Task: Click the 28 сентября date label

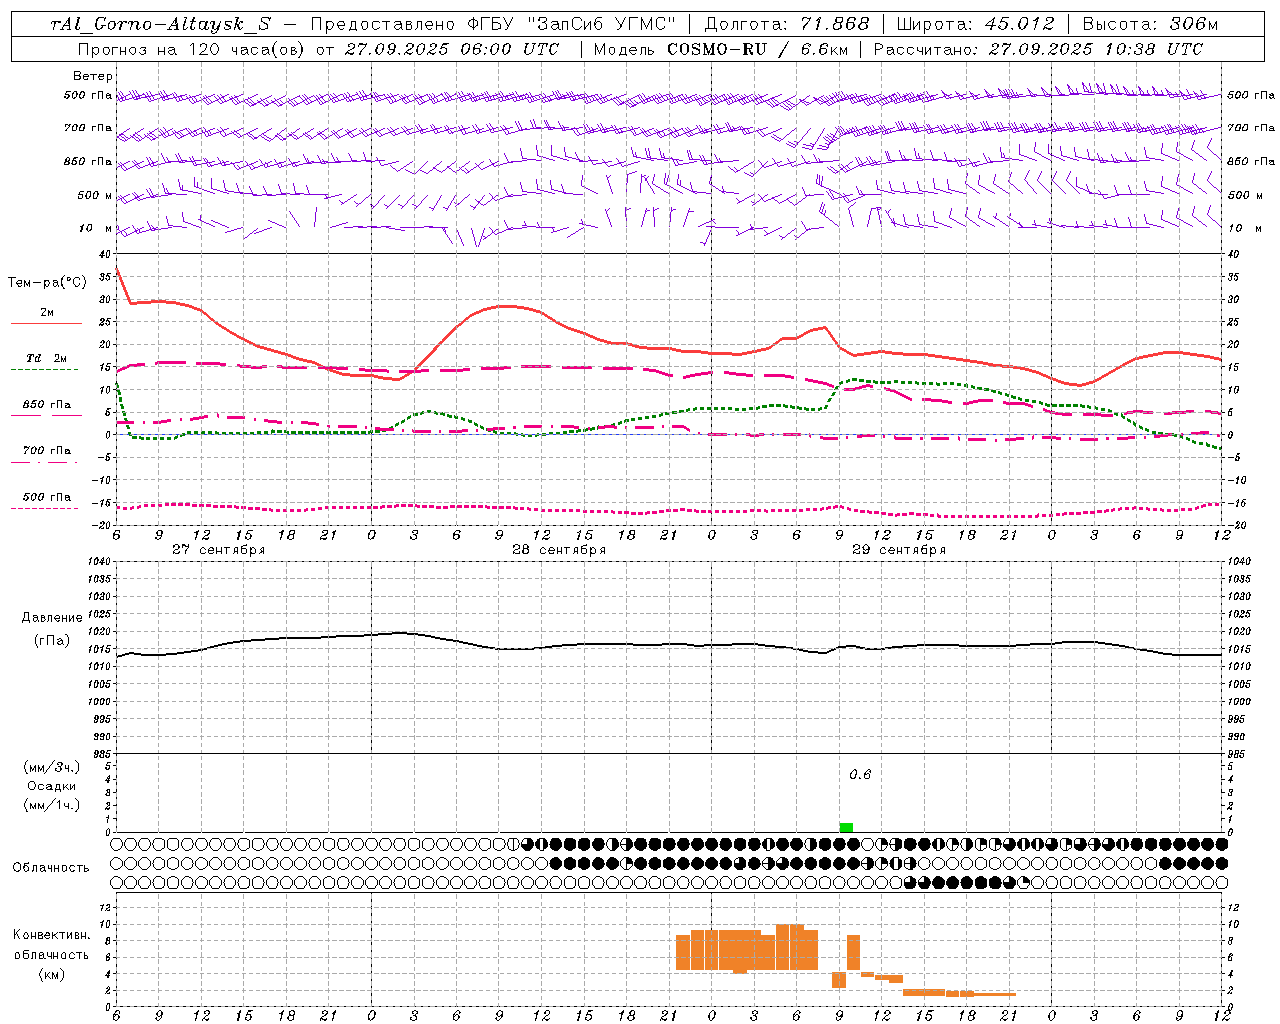Action: click(558, 550)
